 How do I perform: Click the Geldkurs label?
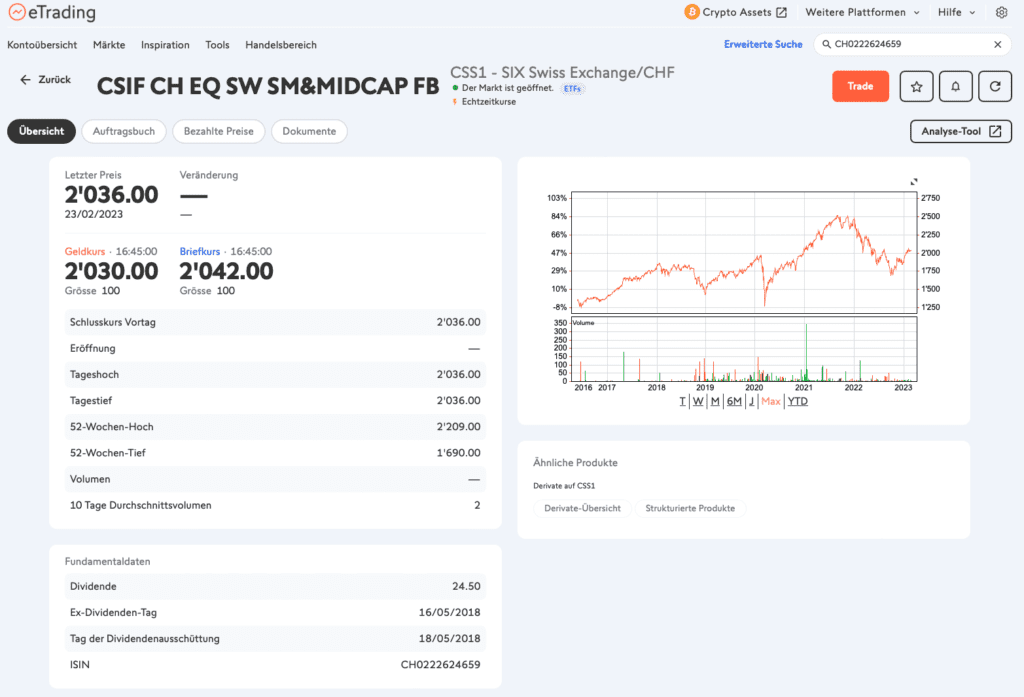(85, 251)
